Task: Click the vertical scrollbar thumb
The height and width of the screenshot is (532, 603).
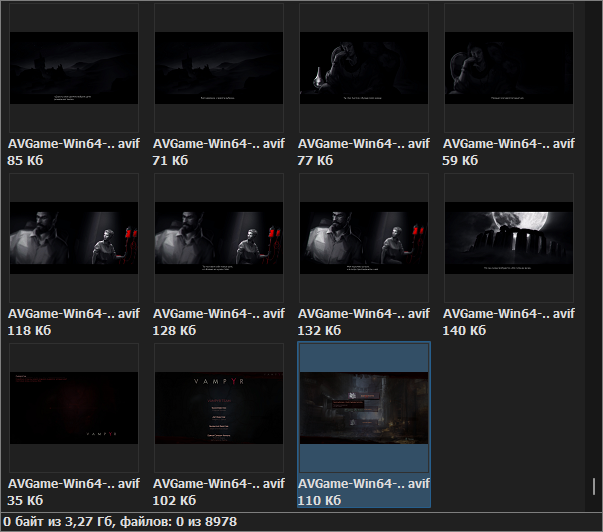Action: (594, 487)
